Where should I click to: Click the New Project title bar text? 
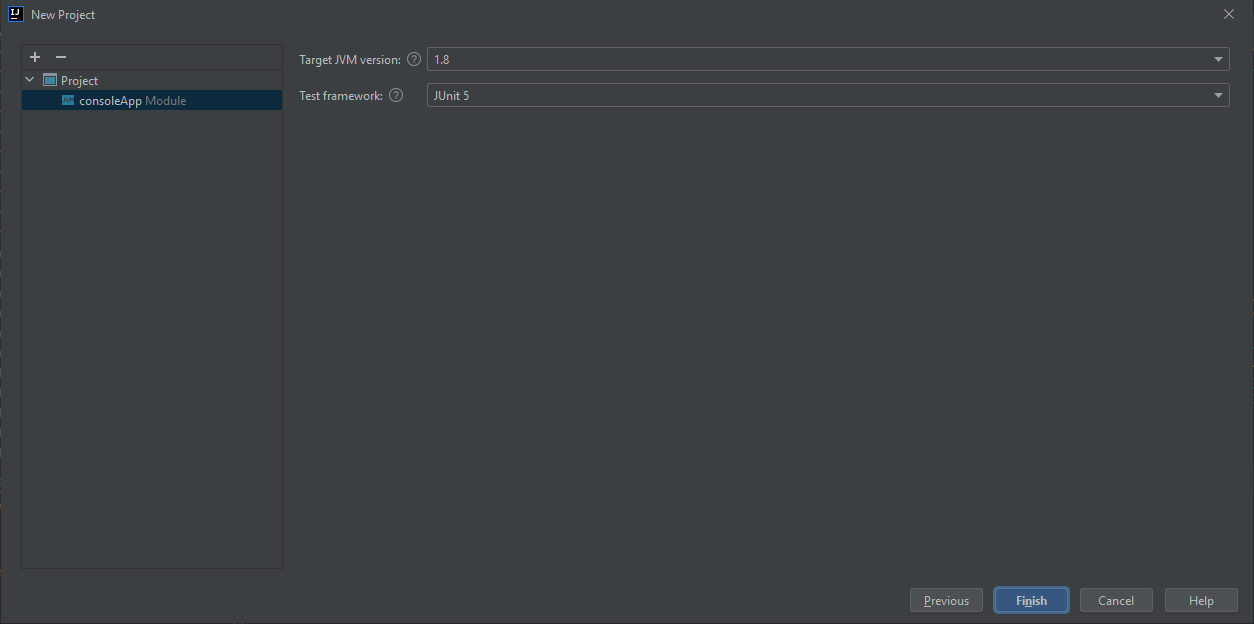63,15
